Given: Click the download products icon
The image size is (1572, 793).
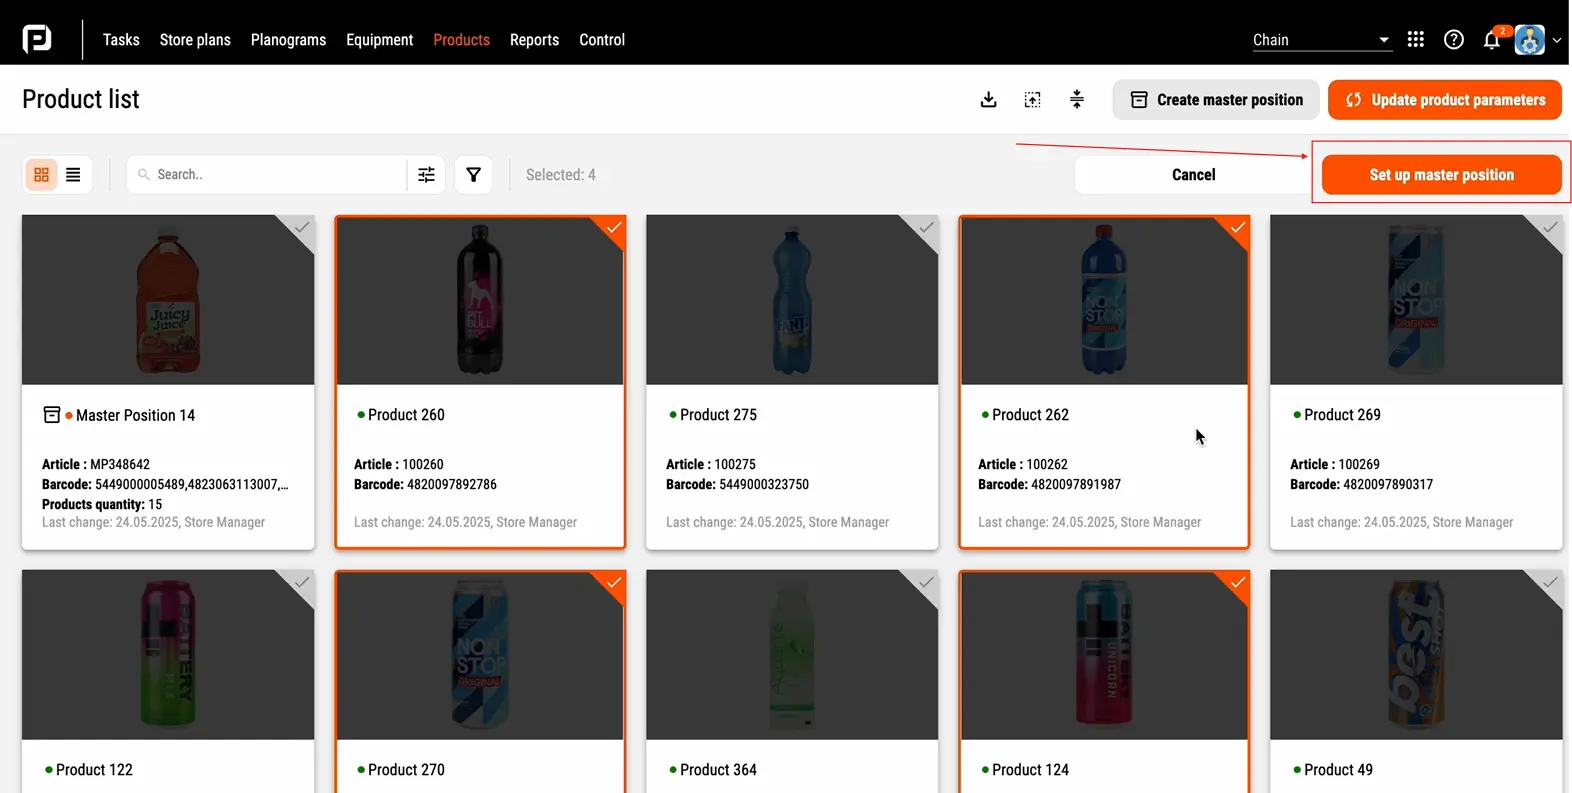Looking at the screenshot, I should (988, 100).
